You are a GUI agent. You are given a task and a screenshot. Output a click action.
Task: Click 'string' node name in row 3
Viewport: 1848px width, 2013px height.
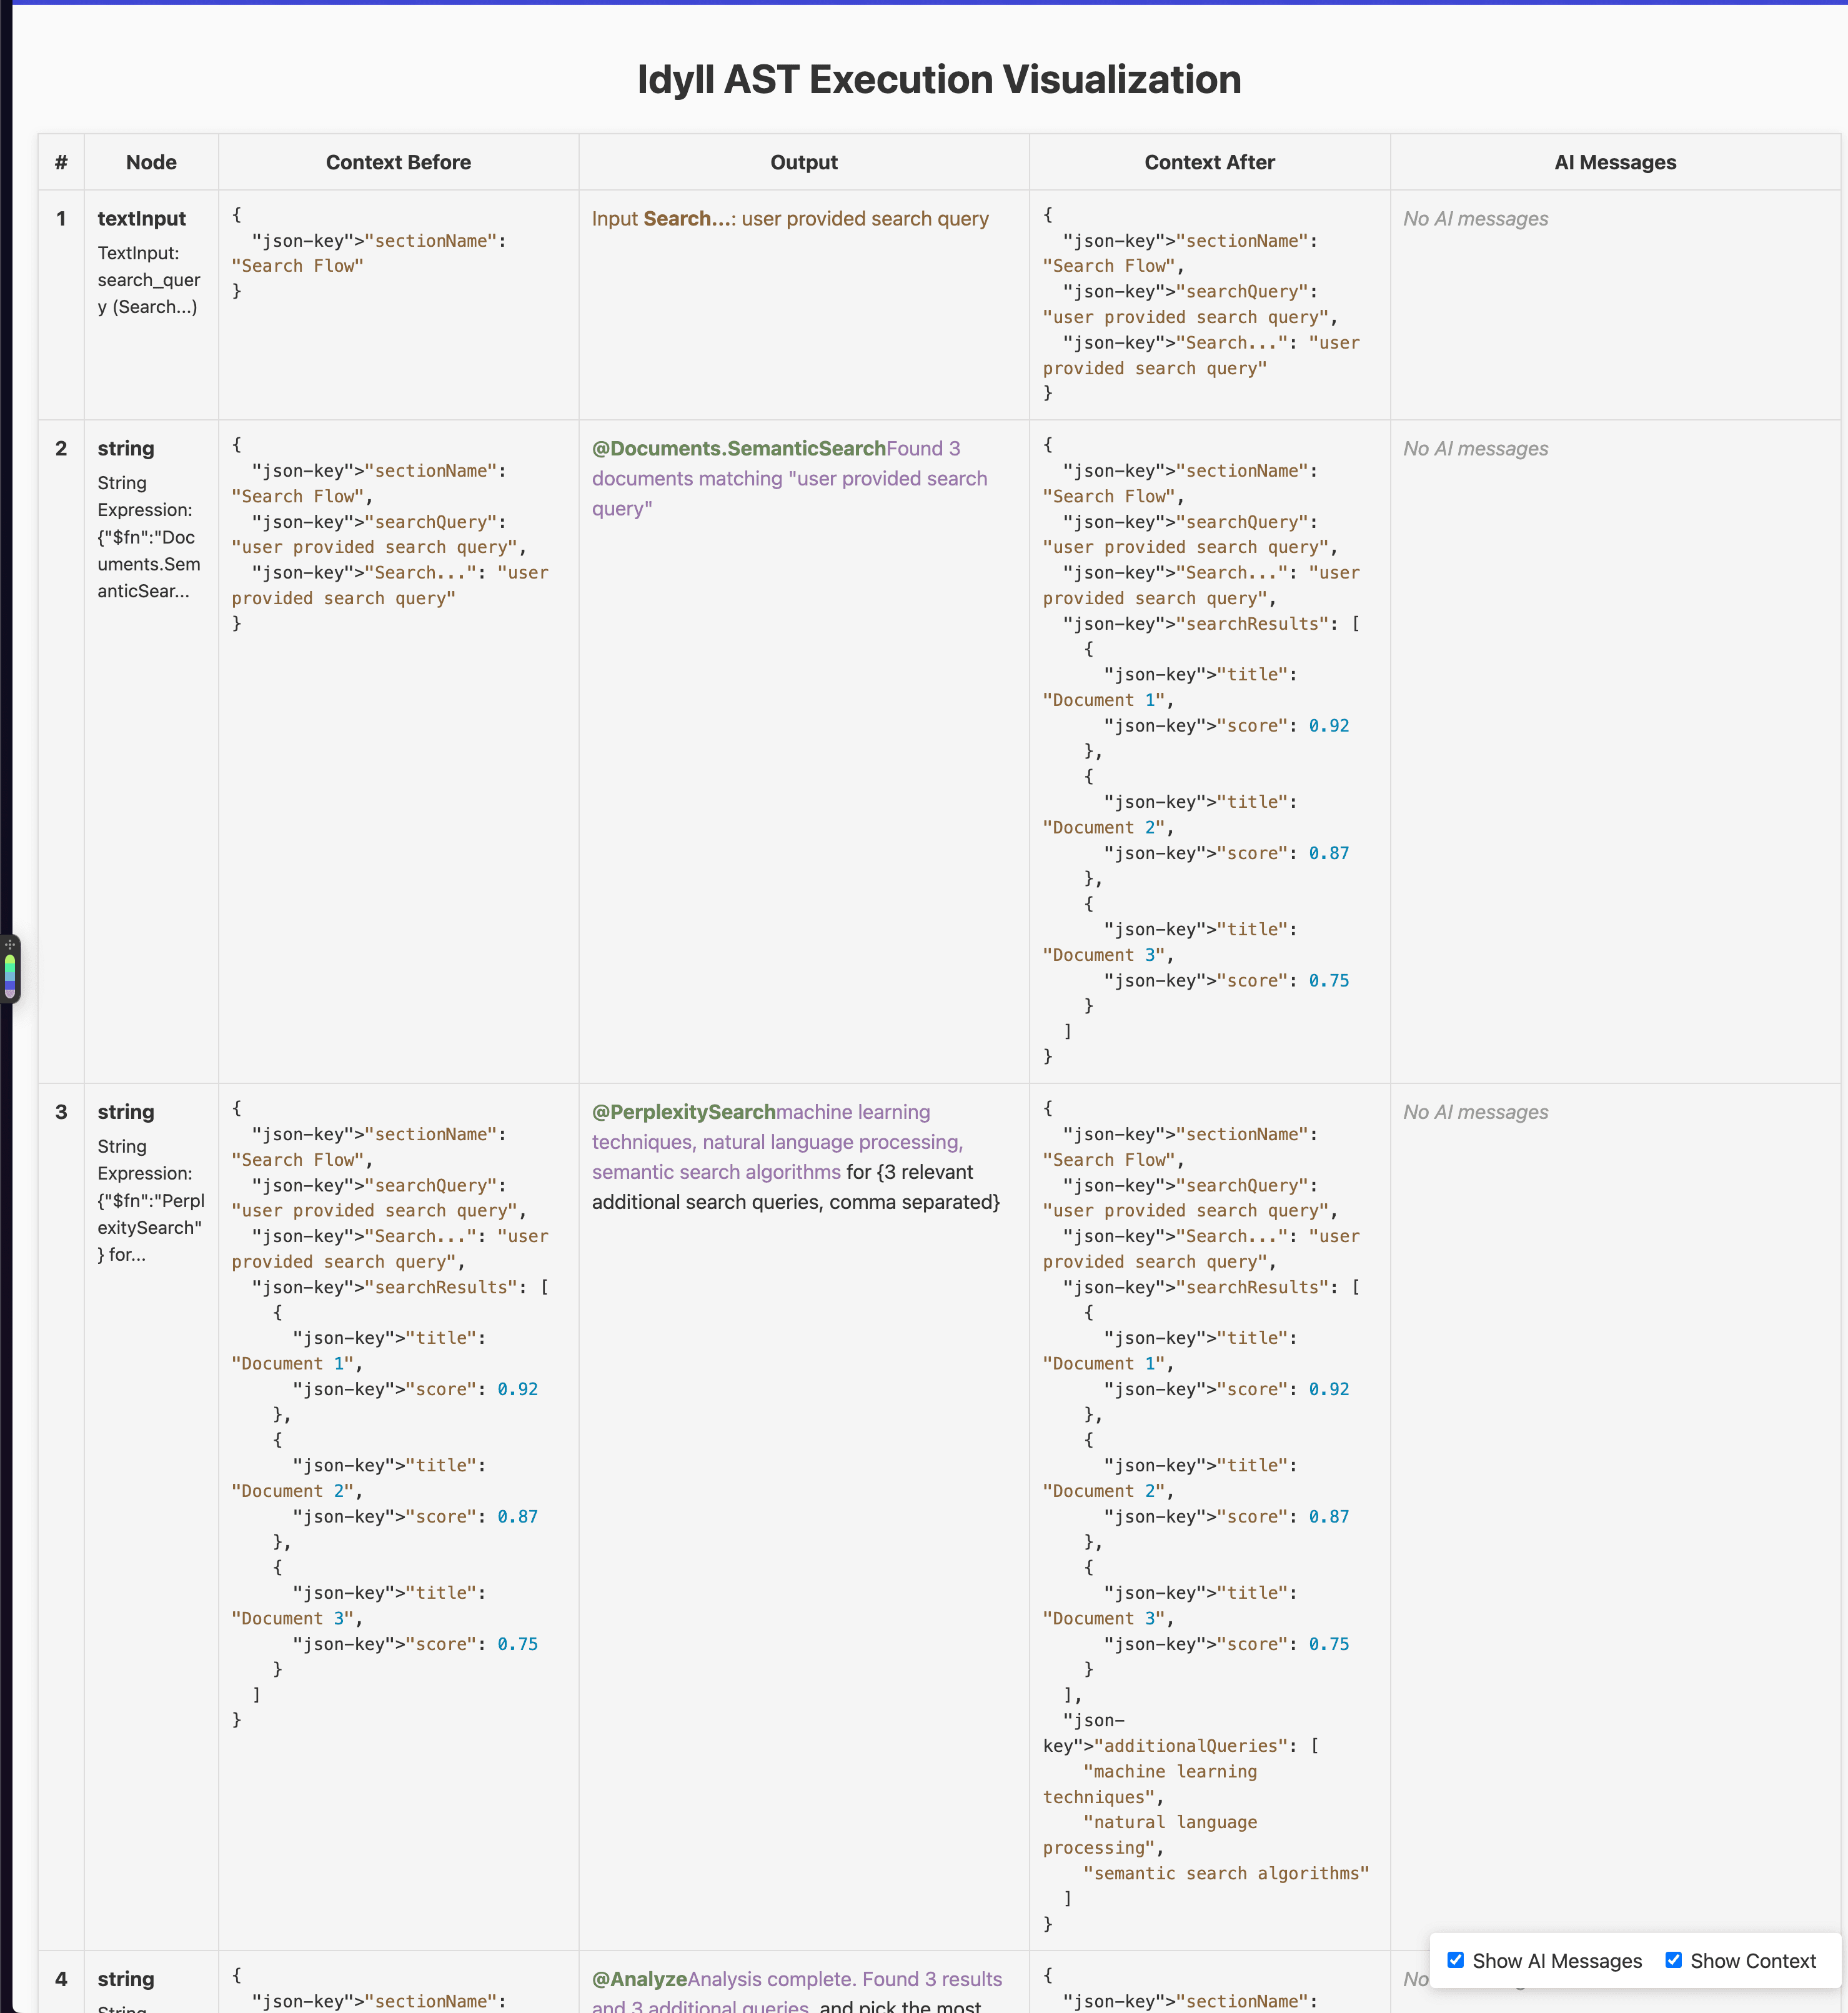[126, 1112]
